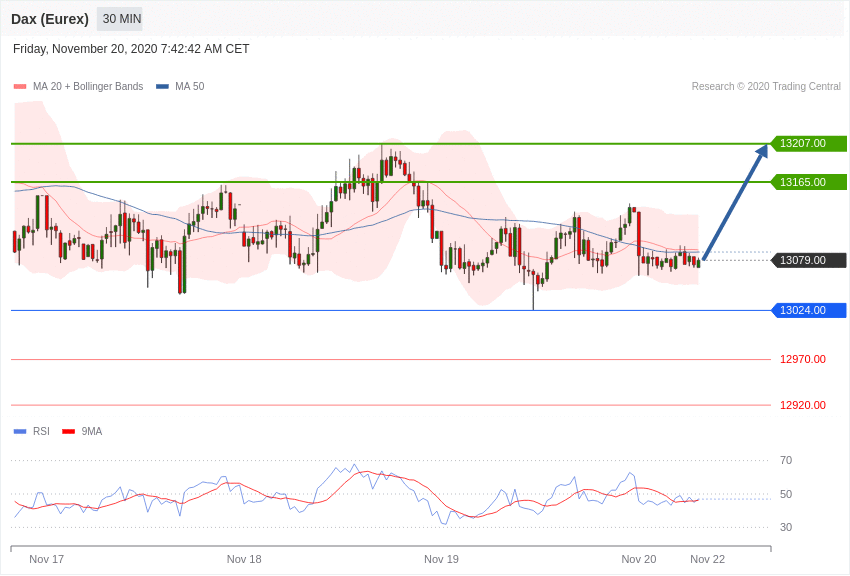Select the 13024.00 pivot price label
The width and height of the screenshot is (850, 576).
tap(808, 310)
